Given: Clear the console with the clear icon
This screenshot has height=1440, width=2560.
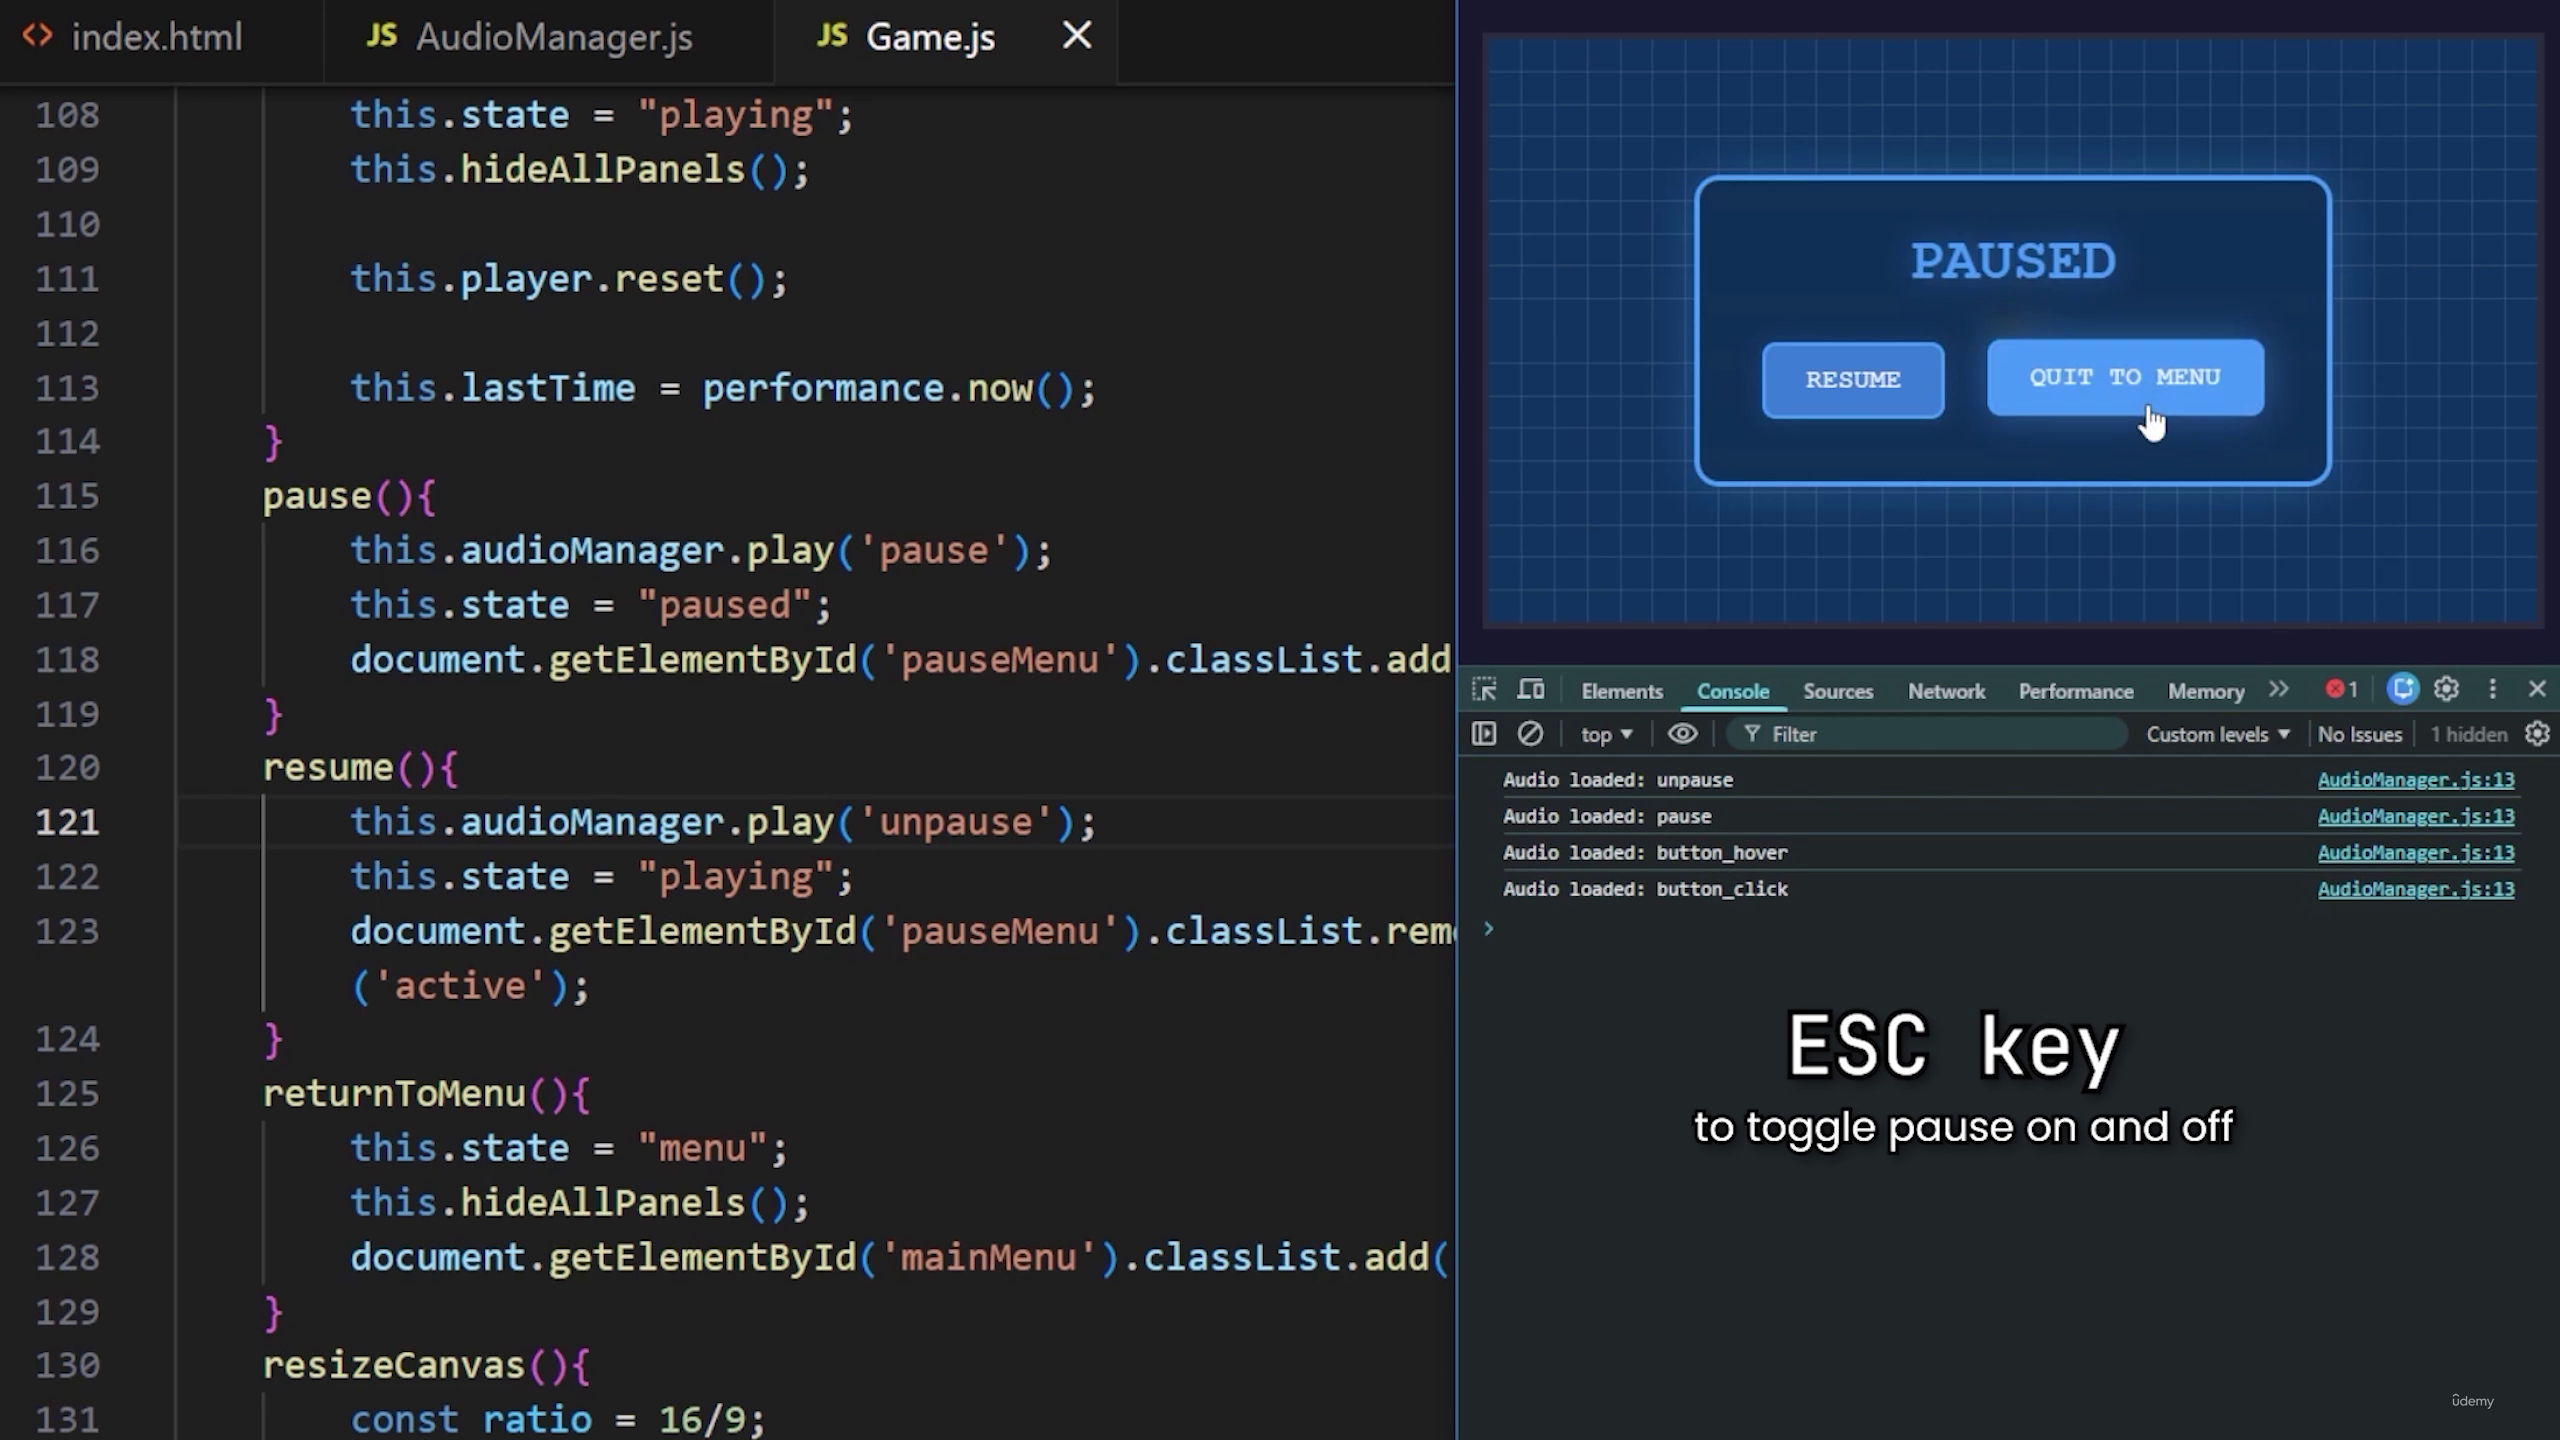Looking at the screenshot, I should [1530, 734].
